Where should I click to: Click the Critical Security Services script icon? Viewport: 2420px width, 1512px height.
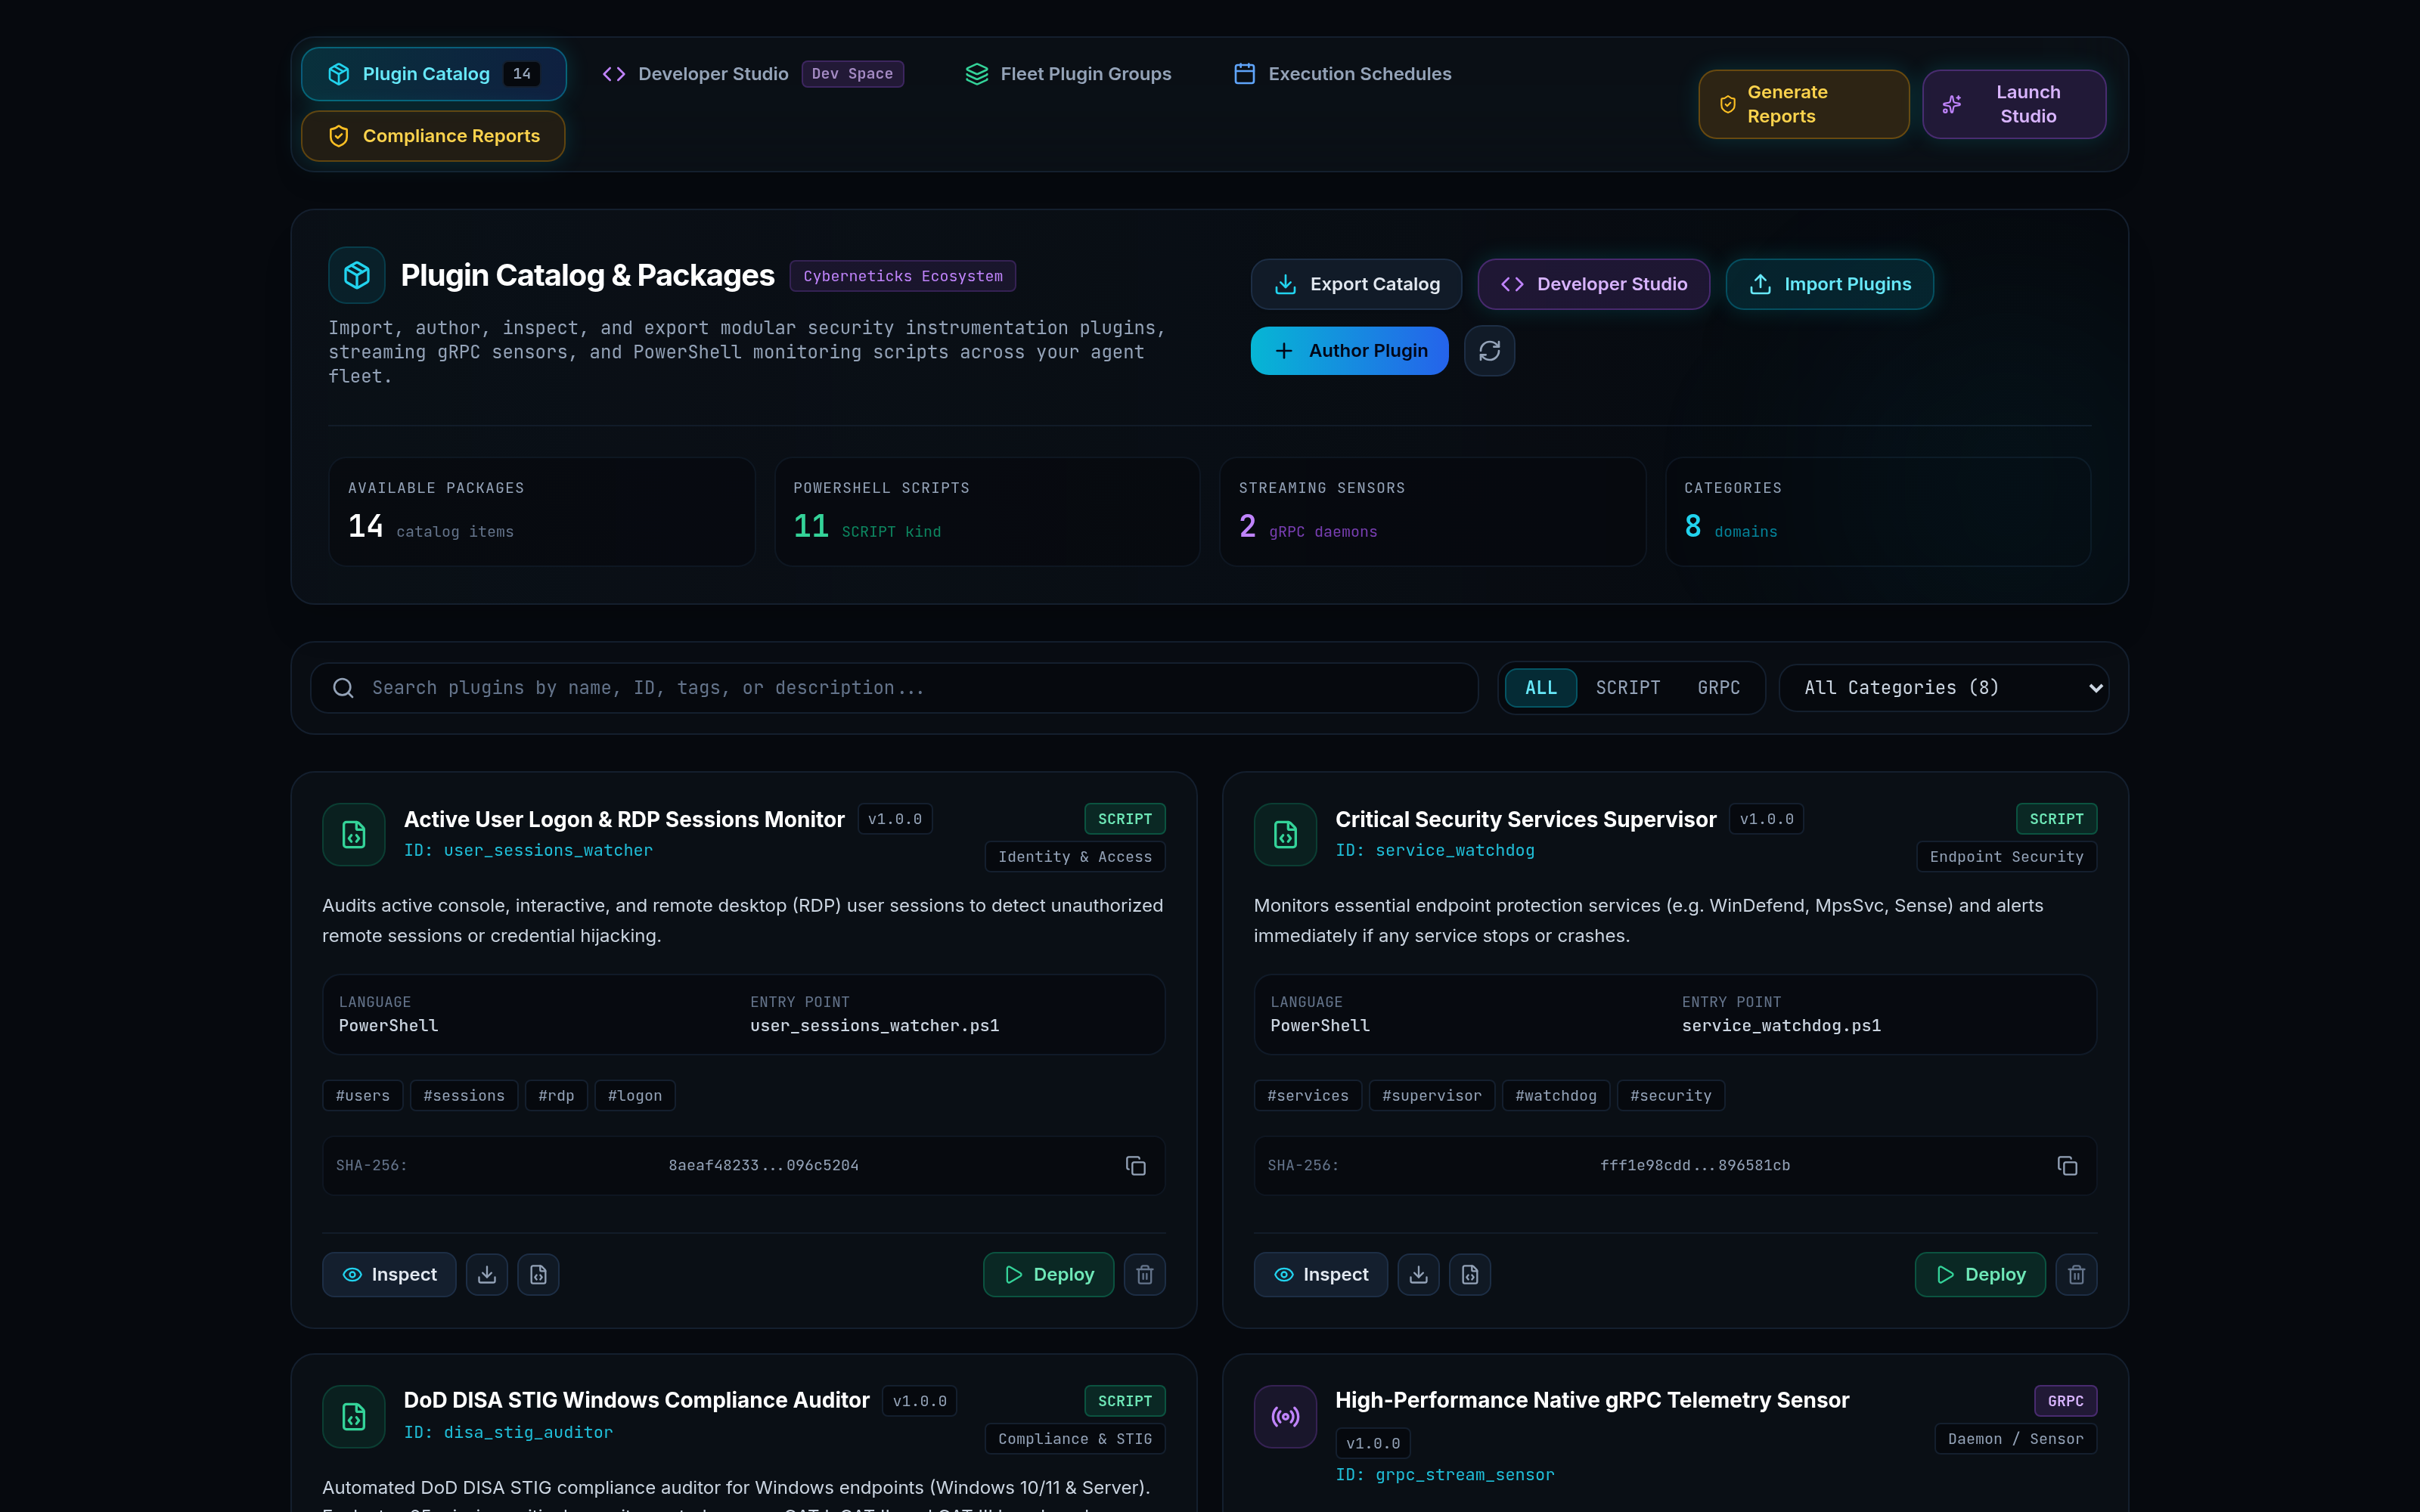coord(1286,835)
